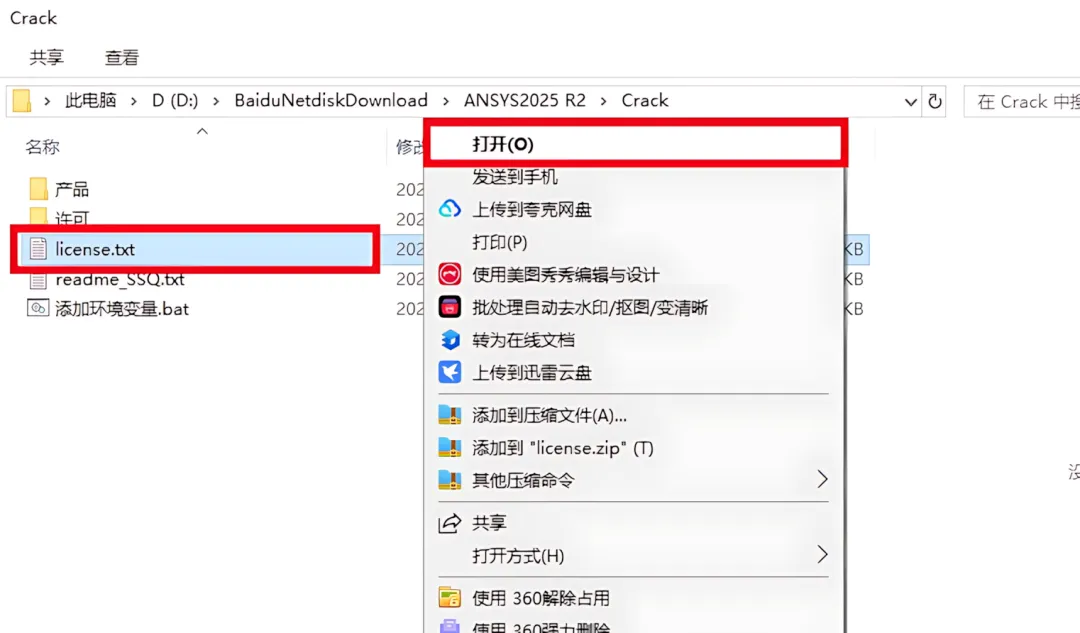Viewport: 1080px width, 633px height.
Task: Open the 查看 ribbon tab
Action: tap(122, 57)
